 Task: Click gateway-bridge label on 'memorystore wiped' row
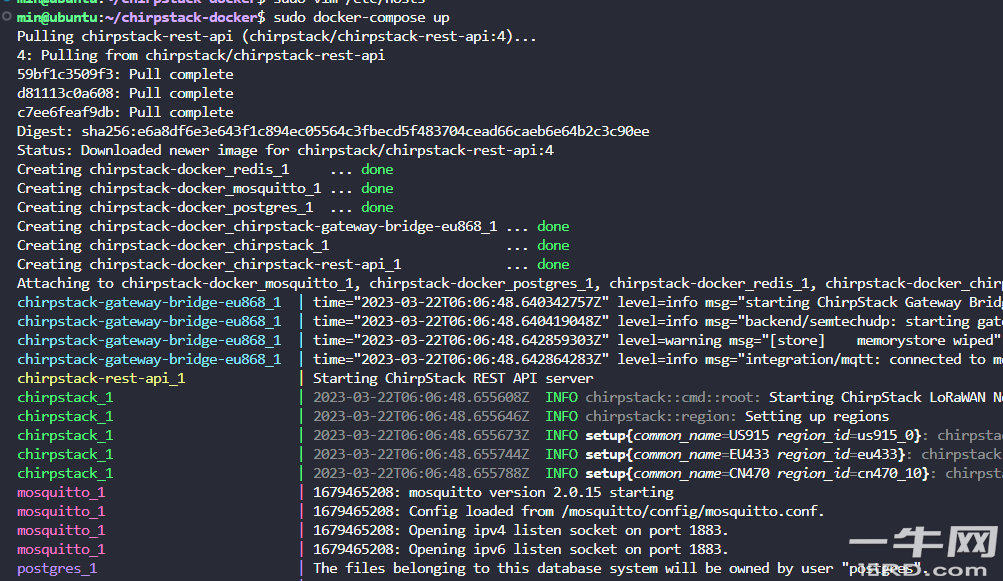pyautogui.click(x=149, y=340)
